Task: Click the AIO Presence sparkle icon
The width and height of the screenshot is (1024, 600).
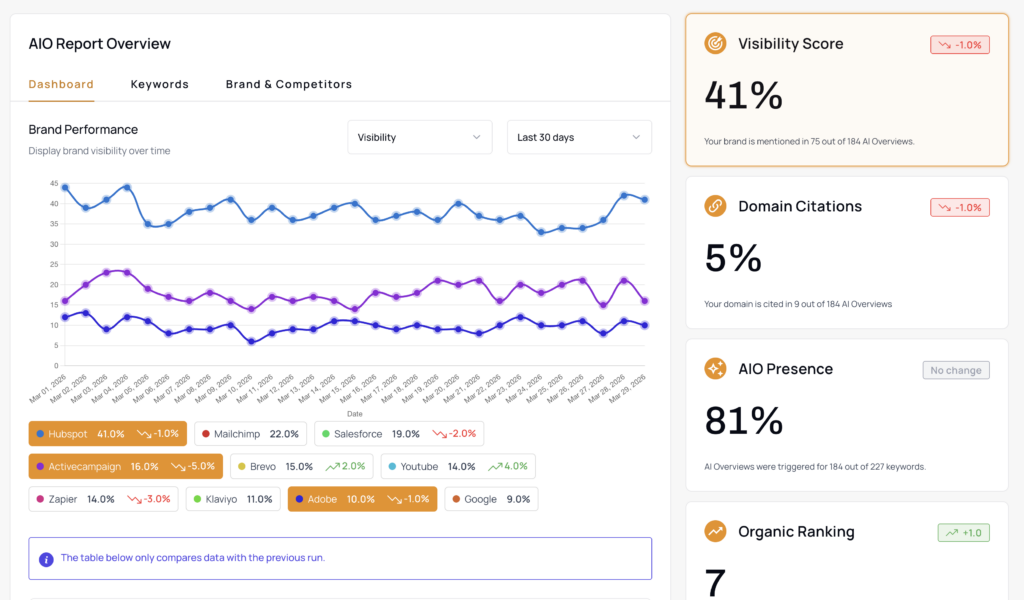Action: pyautogui.click(x=715, y=368)
